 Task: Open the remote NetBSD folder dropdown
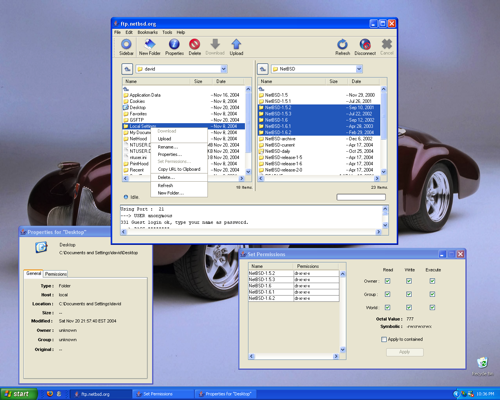click(359, 69)
